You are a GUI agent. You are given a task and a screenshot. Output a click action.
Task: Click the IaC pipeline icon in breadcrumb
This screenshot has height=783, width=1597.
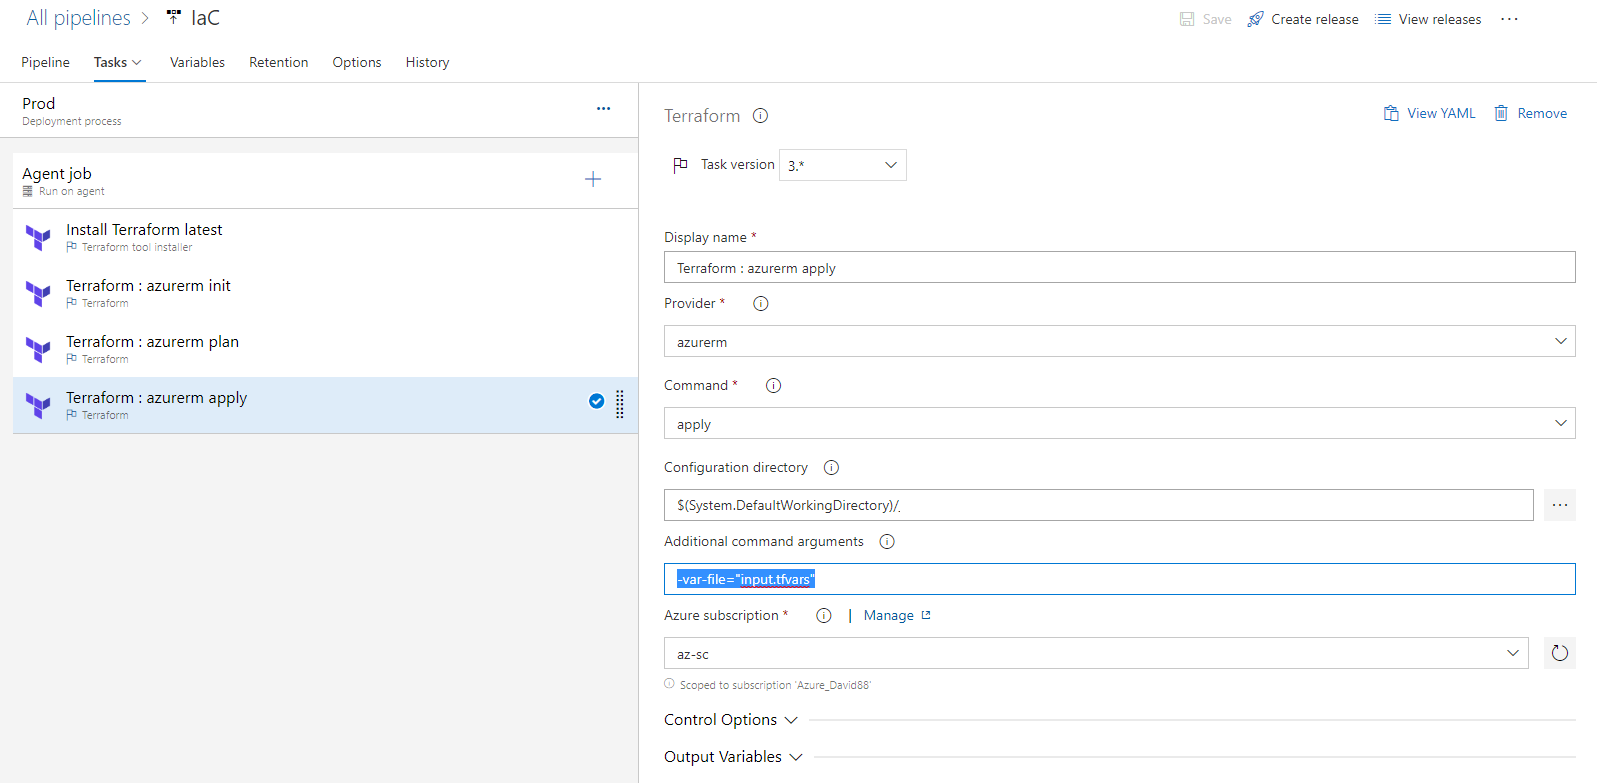[x=174, y=17]
